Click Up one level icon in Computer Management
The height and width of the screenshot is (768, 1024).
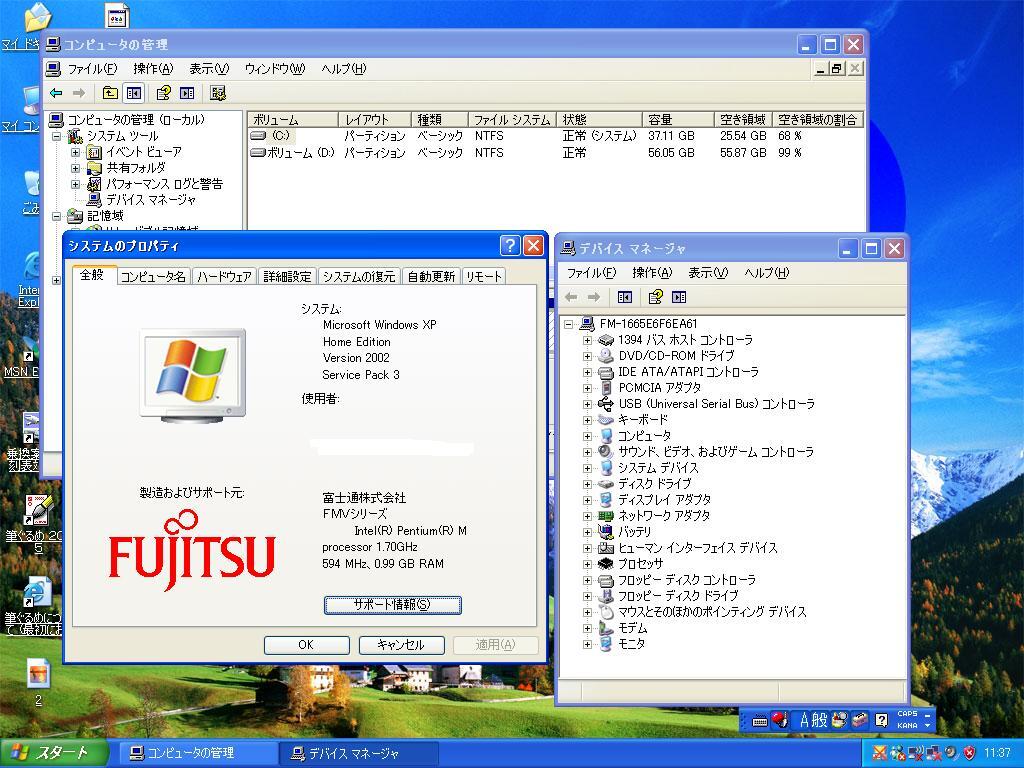110,93
